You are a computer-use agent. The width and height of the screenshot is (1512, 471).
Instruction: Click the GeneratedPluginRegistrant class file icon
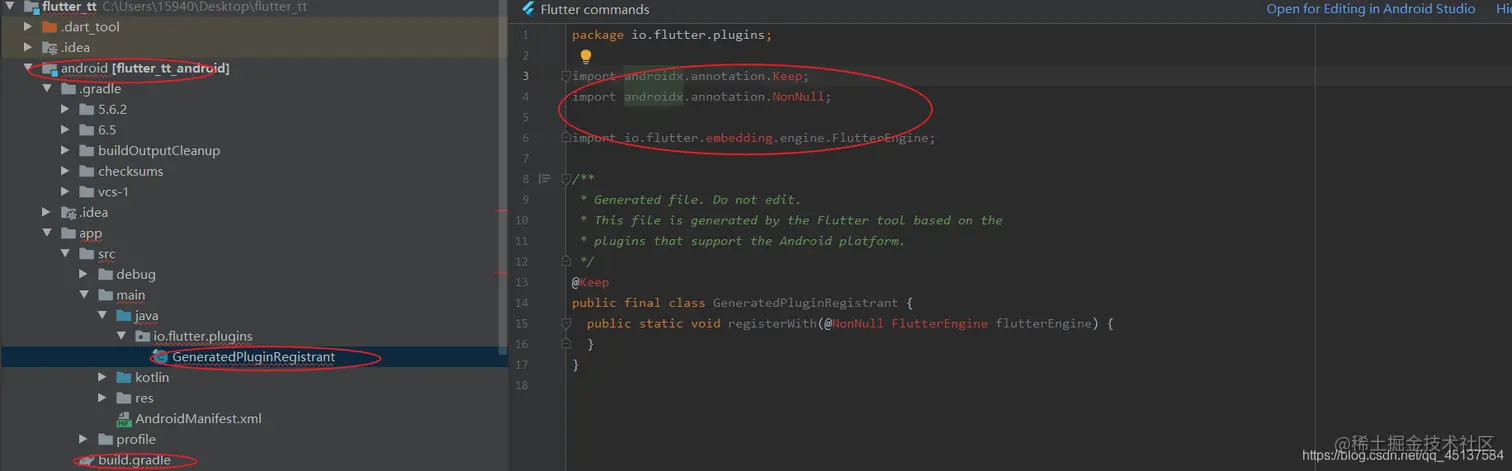tap(160, 357)
